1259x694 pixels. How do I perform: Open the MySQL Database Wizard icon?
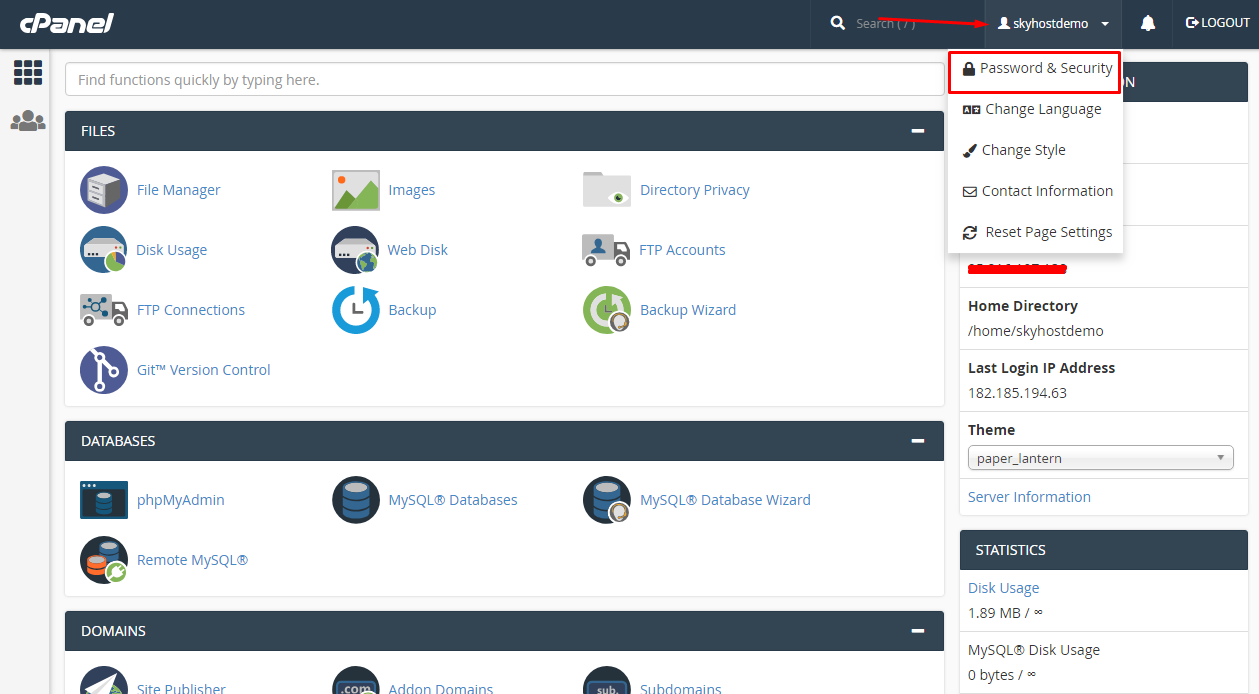(x=607, y=500)
